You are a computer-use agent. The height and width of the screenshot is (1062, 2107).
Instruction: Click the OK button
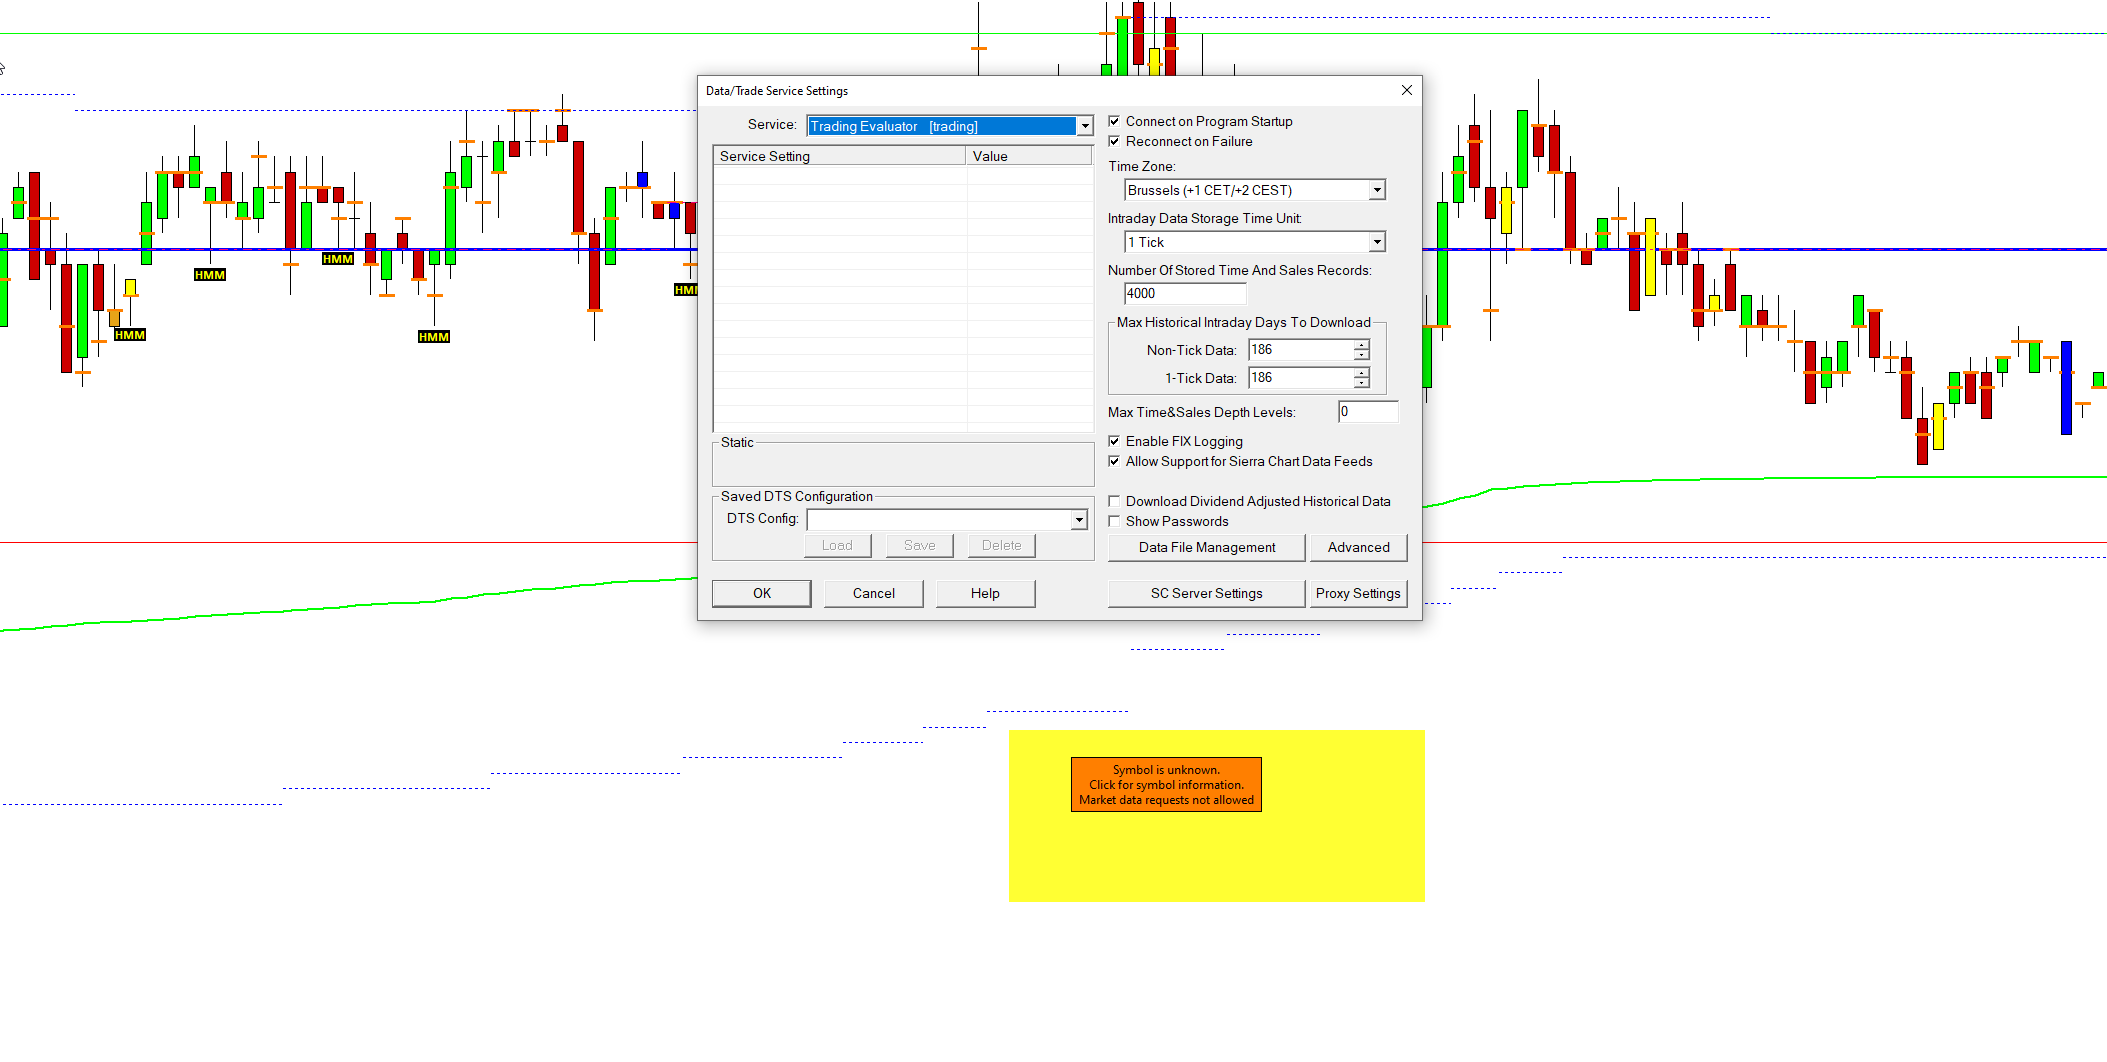click(762, 593)
